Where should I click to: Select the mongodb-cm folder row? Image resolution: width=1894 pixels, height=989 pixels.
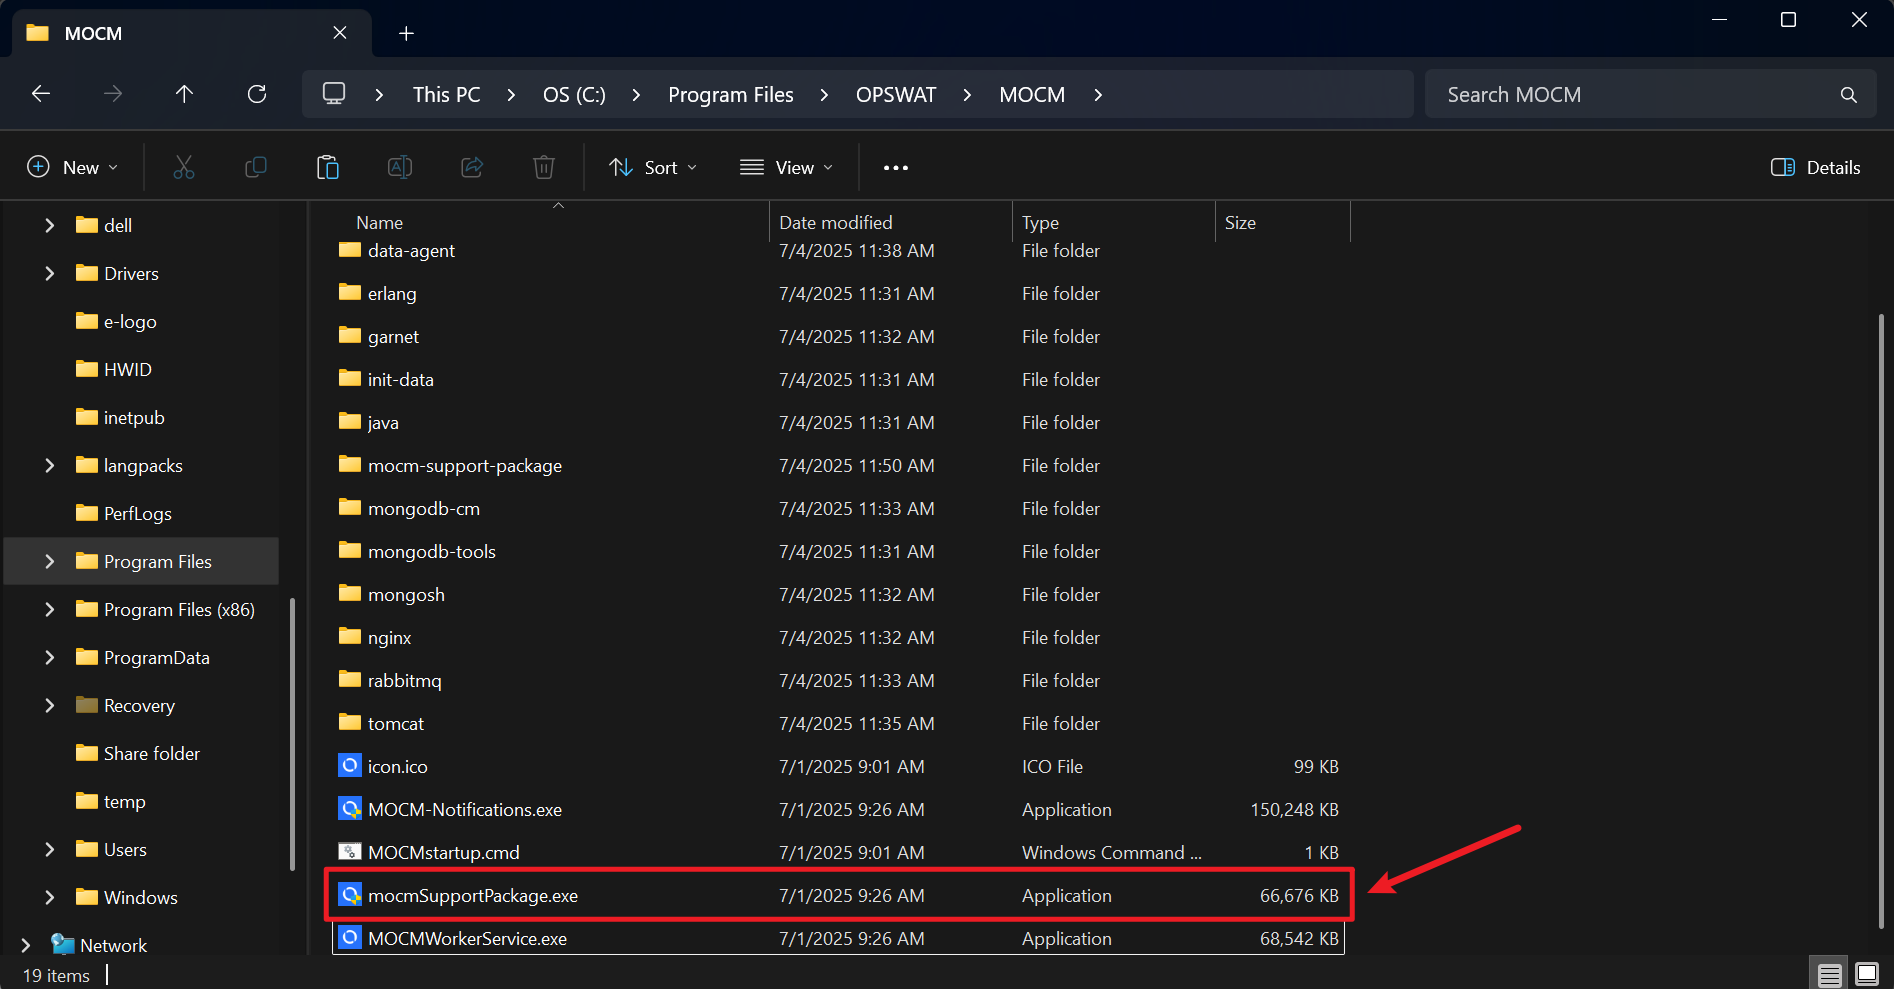838,508
